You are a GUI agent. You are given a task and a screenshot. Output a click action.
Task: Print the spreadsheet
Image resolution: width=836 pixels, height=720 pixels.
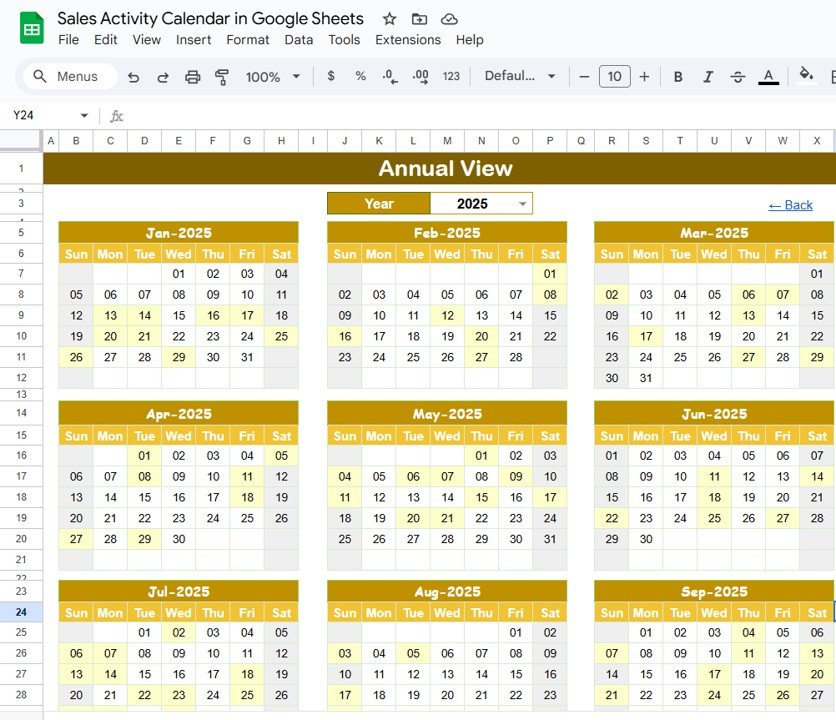coord(192,77)
